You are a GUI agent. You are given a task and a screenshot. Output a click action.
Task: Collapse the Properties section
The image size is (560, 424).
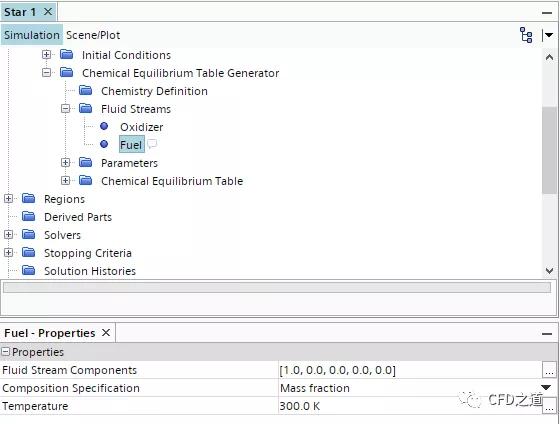click(x=5, y=352)
